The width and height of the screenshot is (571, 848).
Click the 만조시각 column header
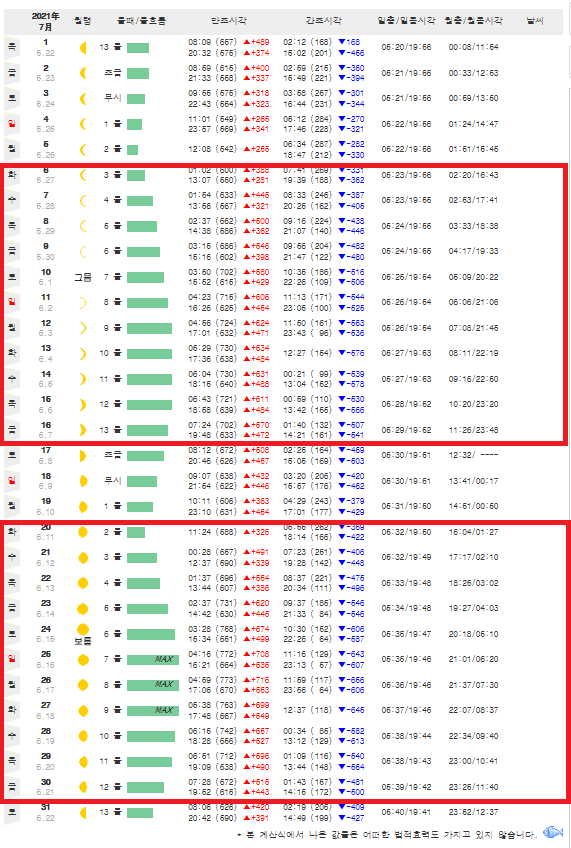229,21
